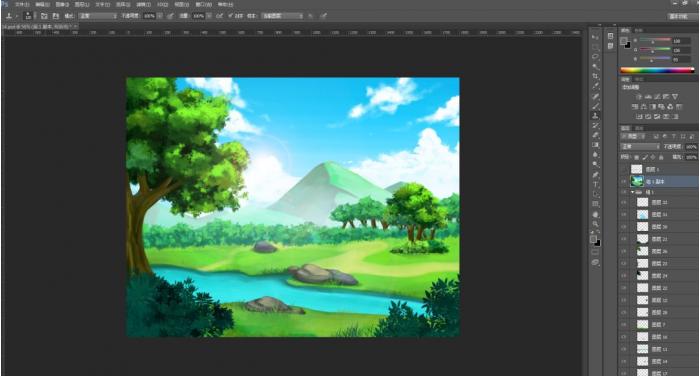This screenshot has height=376, width=700.
Task: Open the first menu in the menu bar
Action: pos(22,4)
